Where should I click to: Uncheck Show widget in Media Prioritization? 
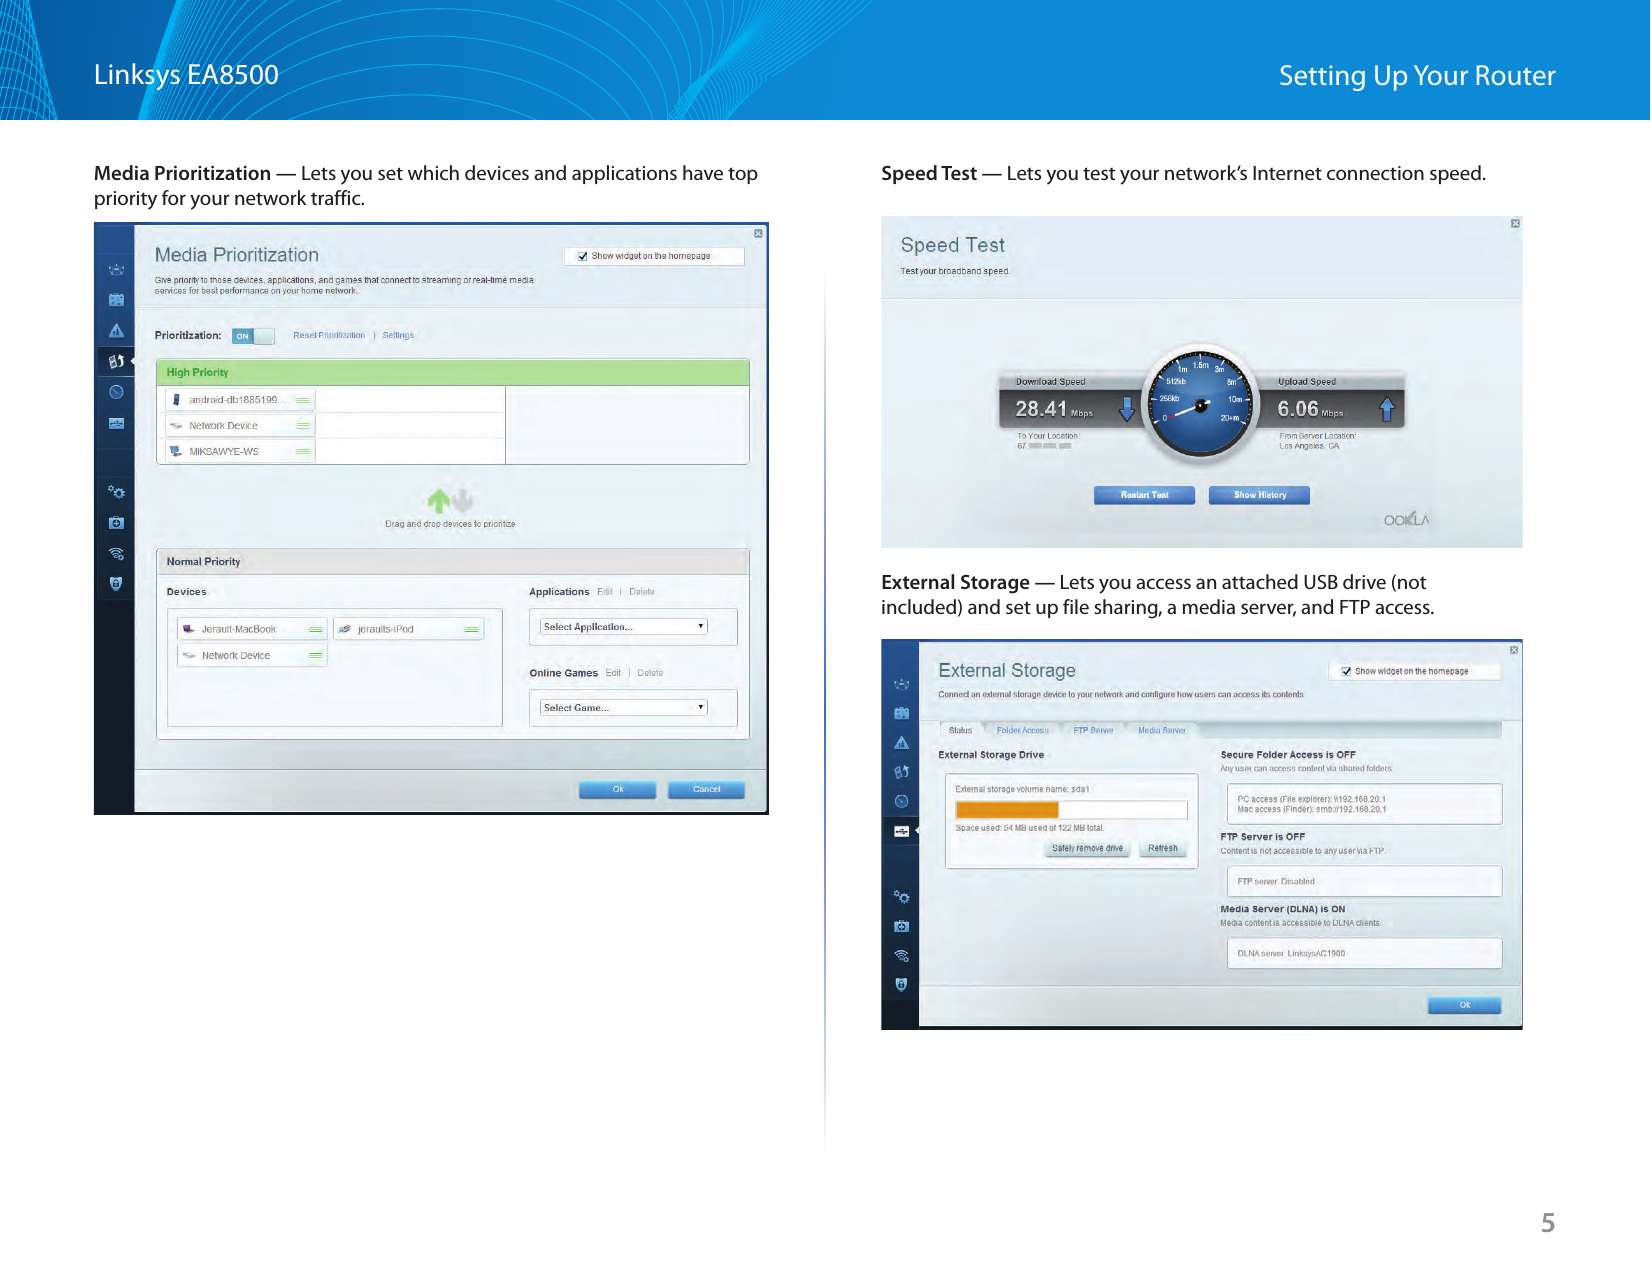pos(583,256)
